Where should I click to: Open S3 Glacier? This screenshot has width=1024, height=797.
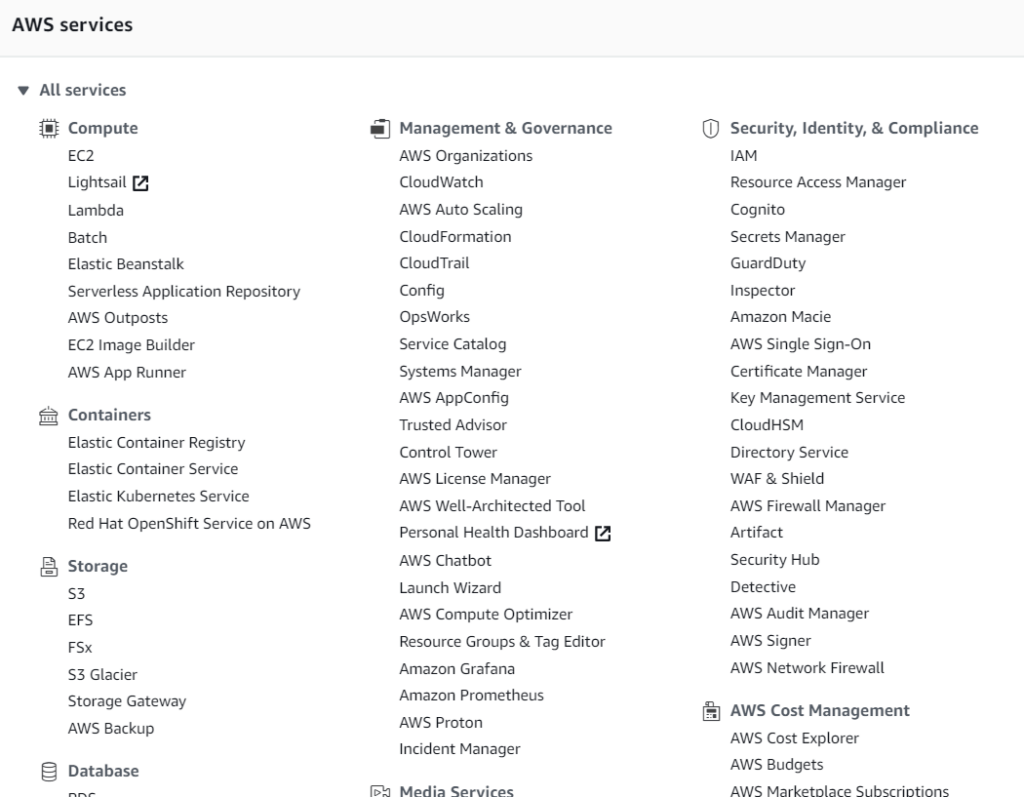pyautogui.click(x=103, y=675)
